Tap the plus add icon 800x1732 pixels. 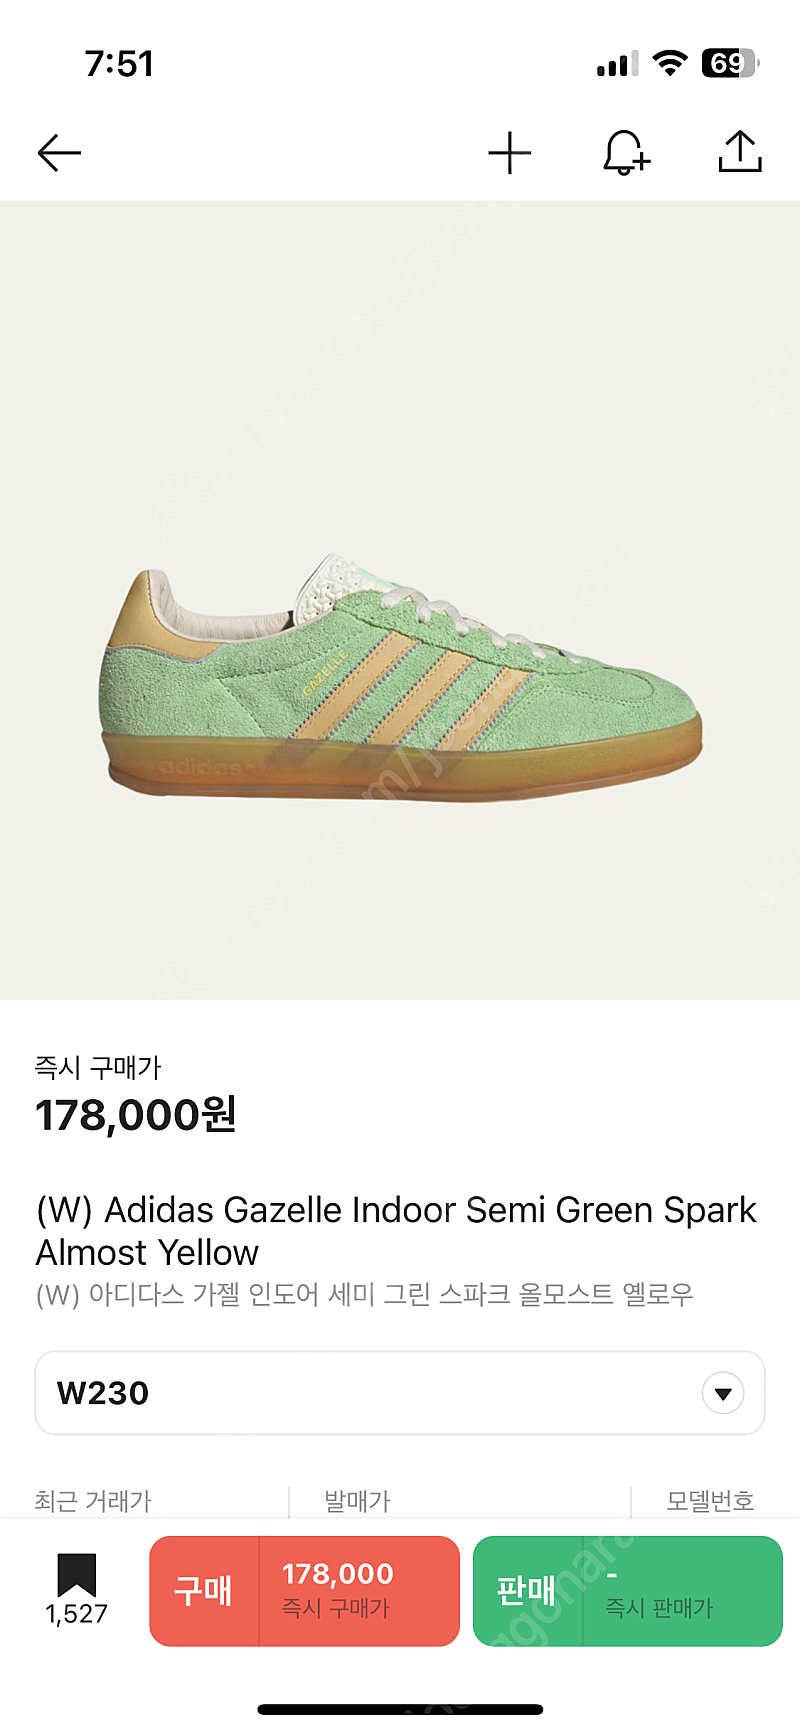coord(510,153)
